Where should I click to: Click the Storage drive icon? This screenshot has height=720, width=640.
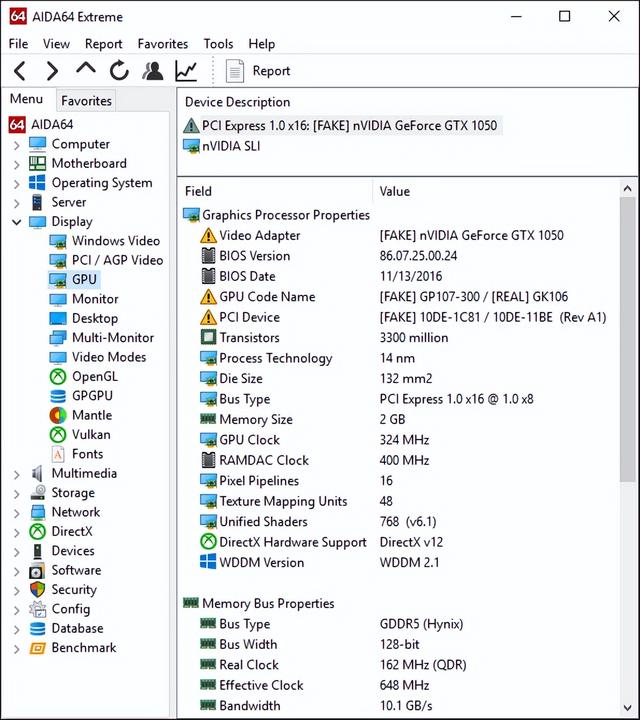coord(38,493)
